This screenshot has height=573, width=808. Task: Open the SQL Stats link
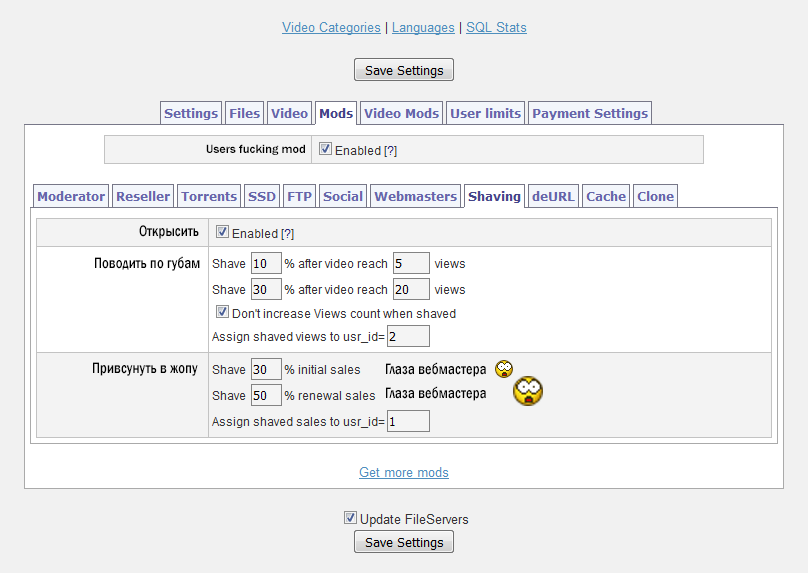[x=496, y=27]
